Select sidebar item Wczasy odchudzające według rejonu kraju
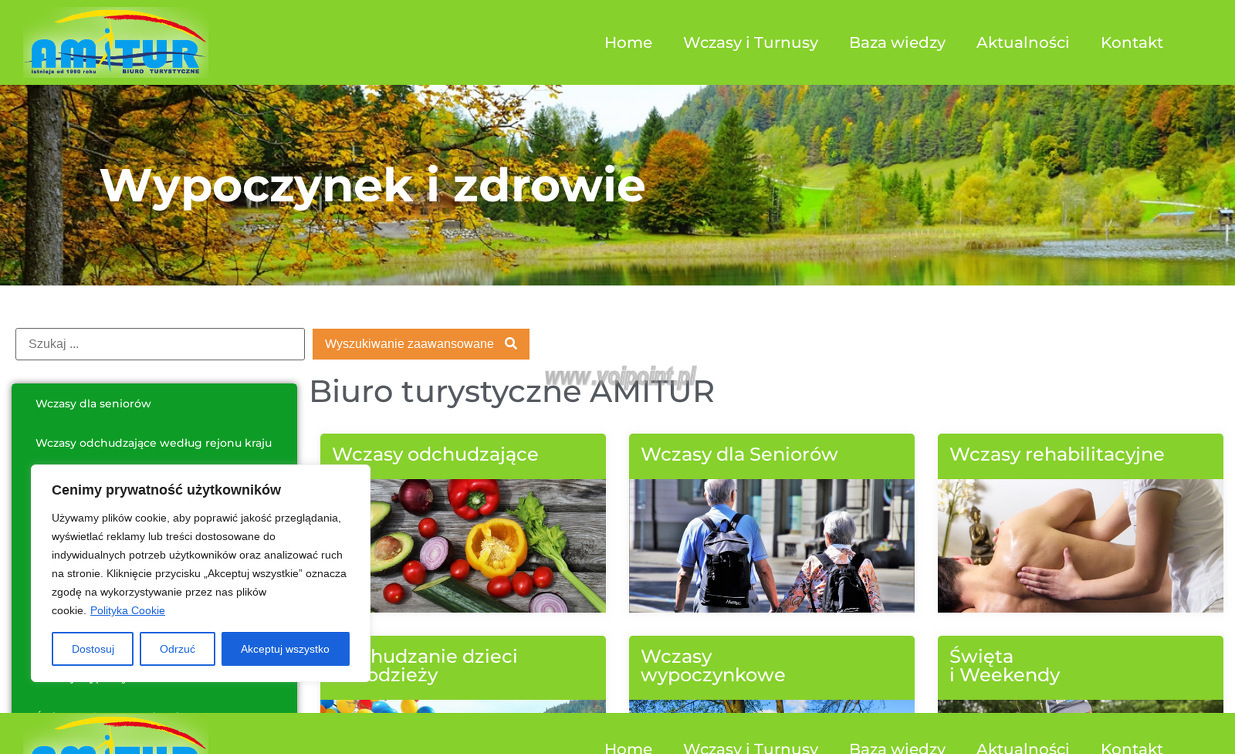Viewport: 1235px width, 754px height. coord(153,443)
